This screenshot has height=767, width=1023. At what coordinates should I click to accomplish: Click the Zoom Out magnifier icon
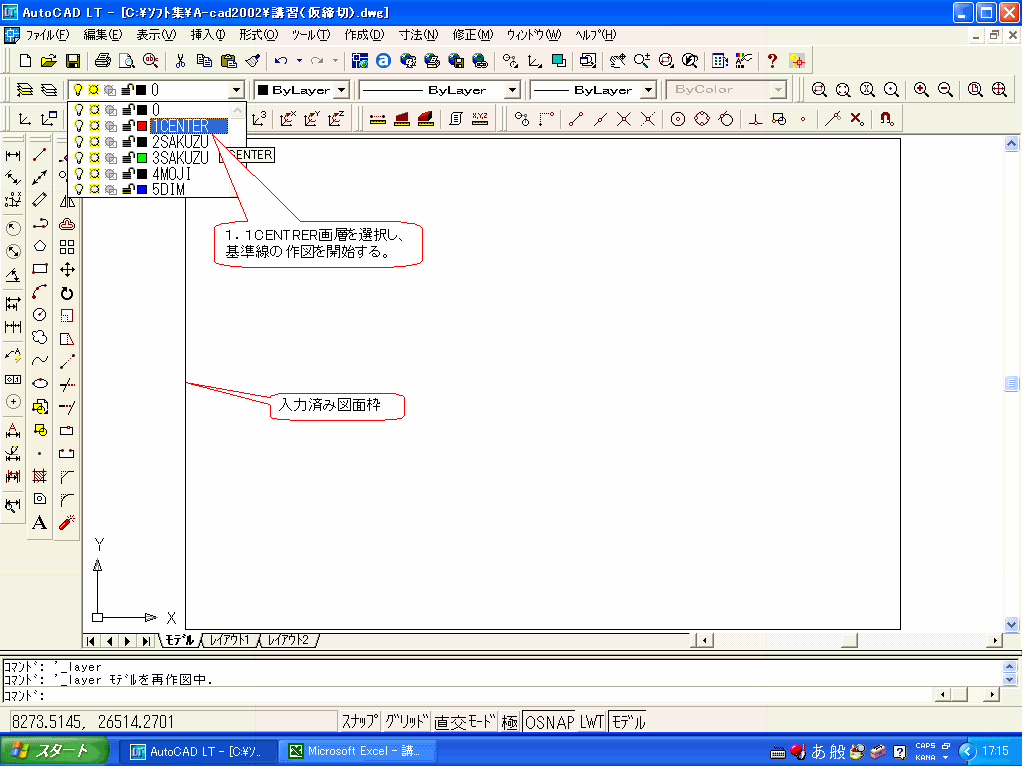(x=945, y=89)
